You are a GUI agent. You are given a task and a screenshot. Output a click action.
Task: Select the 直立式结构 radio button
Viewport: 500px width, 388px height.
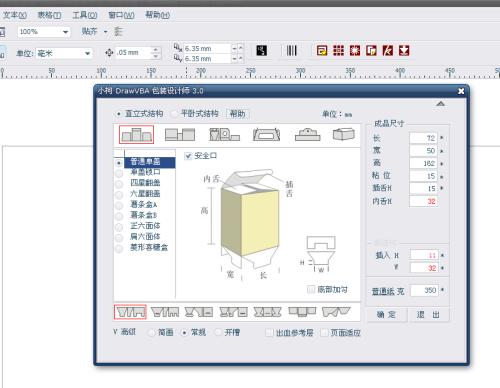pyautogui.click(x=118, y=114)
